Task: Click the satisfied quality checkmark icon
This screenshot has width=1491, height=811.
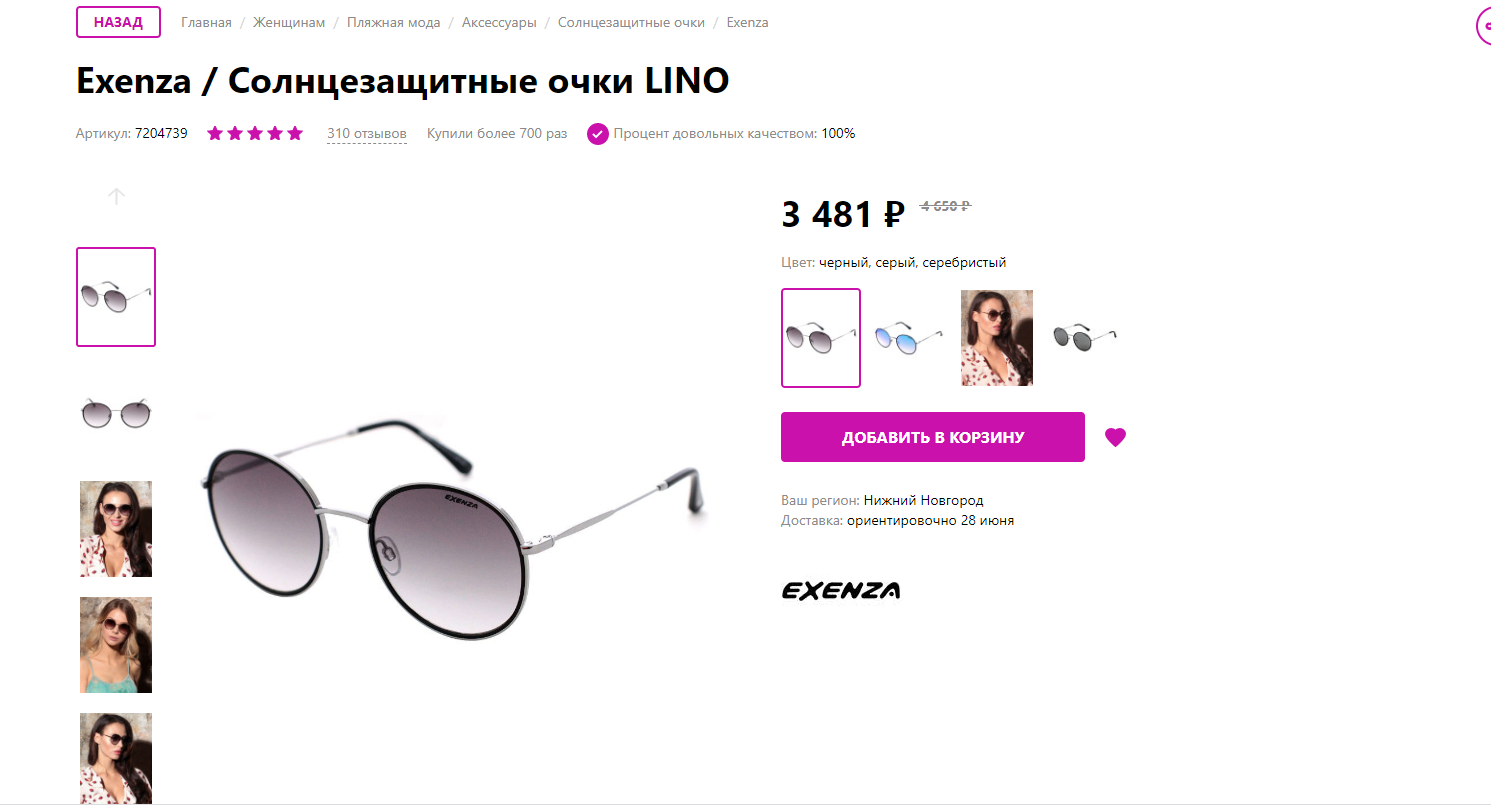Action: point(598,134)
